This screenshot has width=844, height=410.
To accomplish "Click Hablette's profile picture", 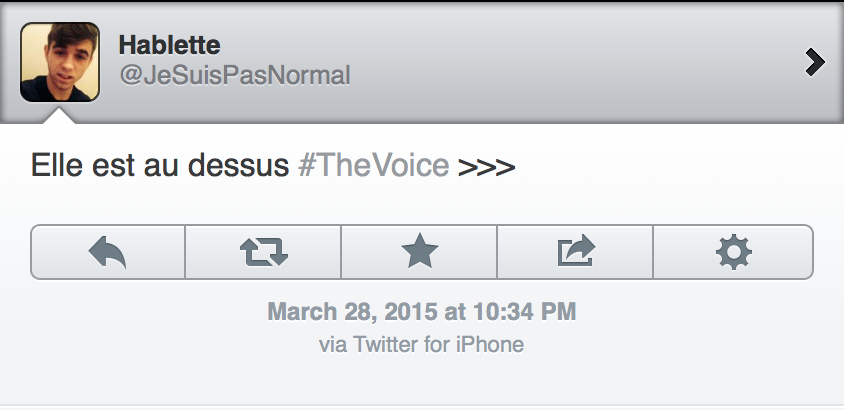I will (60, 62).
